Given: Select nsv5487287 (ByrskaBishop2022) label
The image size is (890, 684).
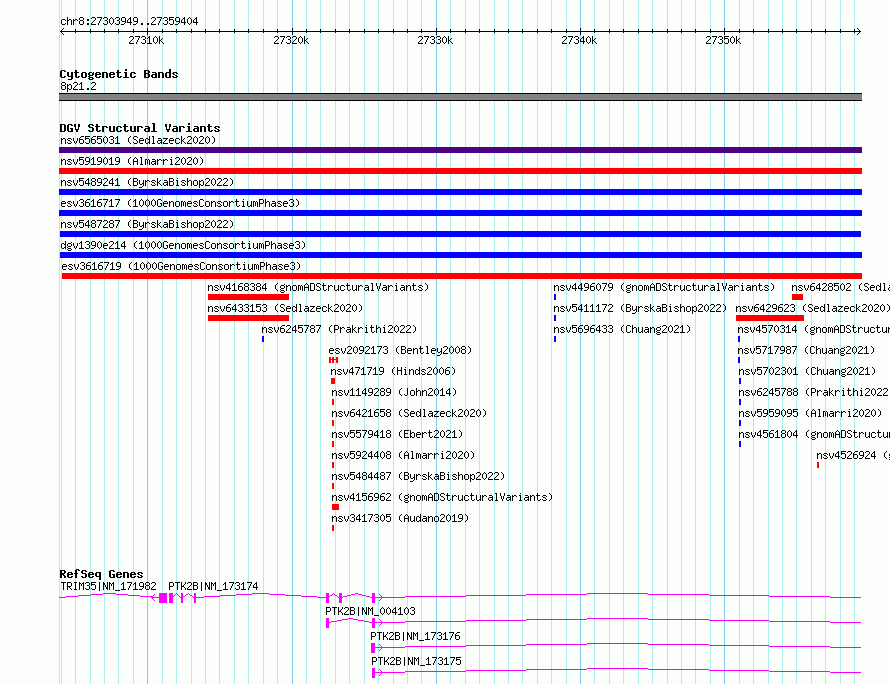Looking at the screenshot, I should pos(147,224).
